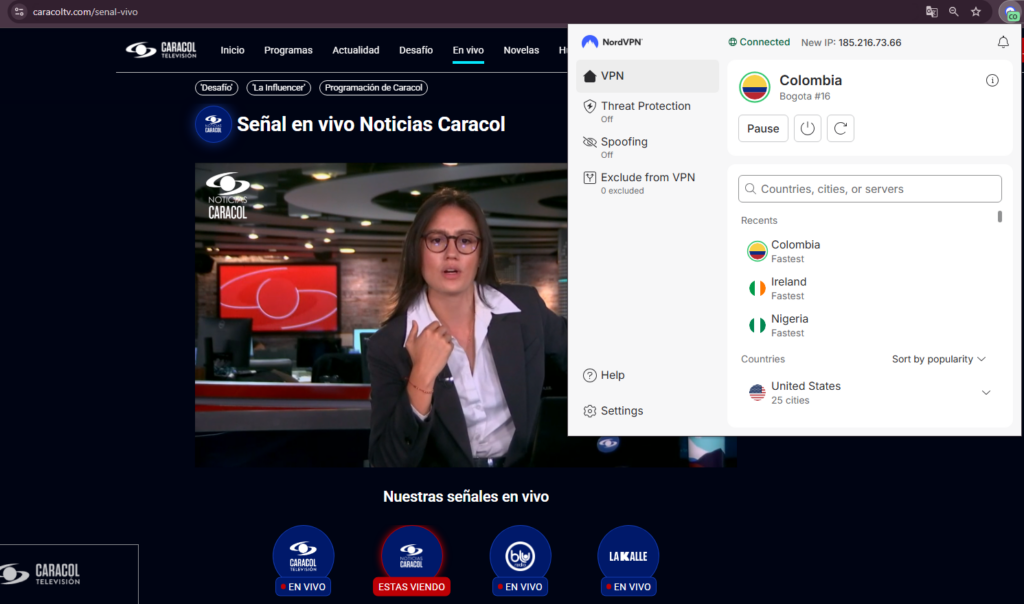Click EN VIVO badge under Caracol Televisión

pyautogui.click(x=303, y=586)
